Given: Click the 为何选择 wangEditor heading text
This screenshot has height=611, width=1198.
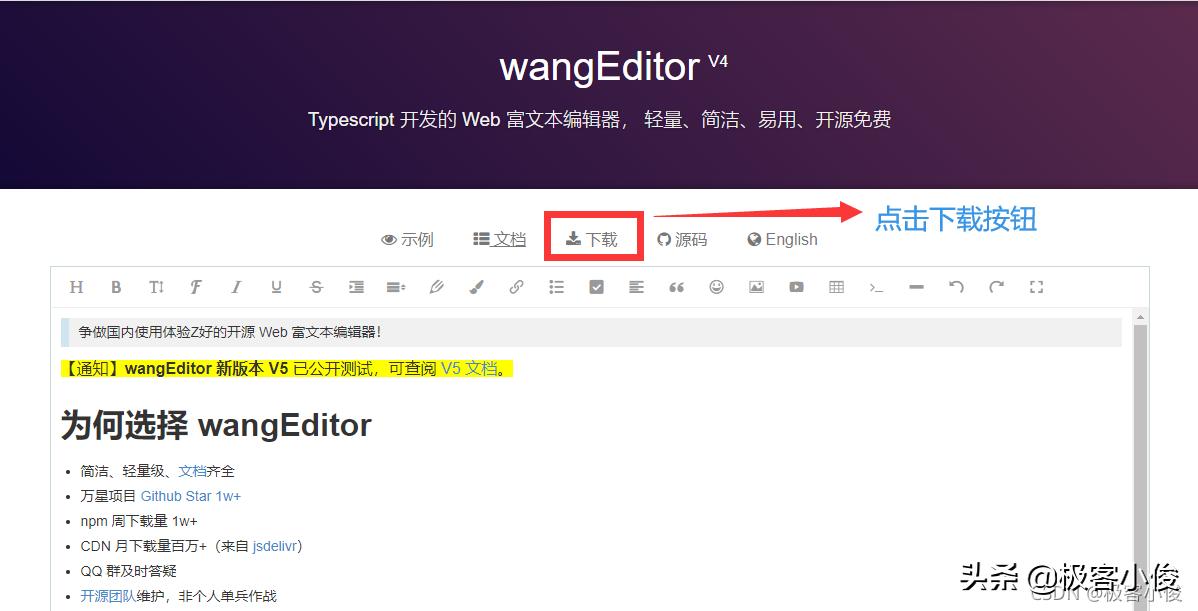Looking at the screenshot, I should coord(216,425).
